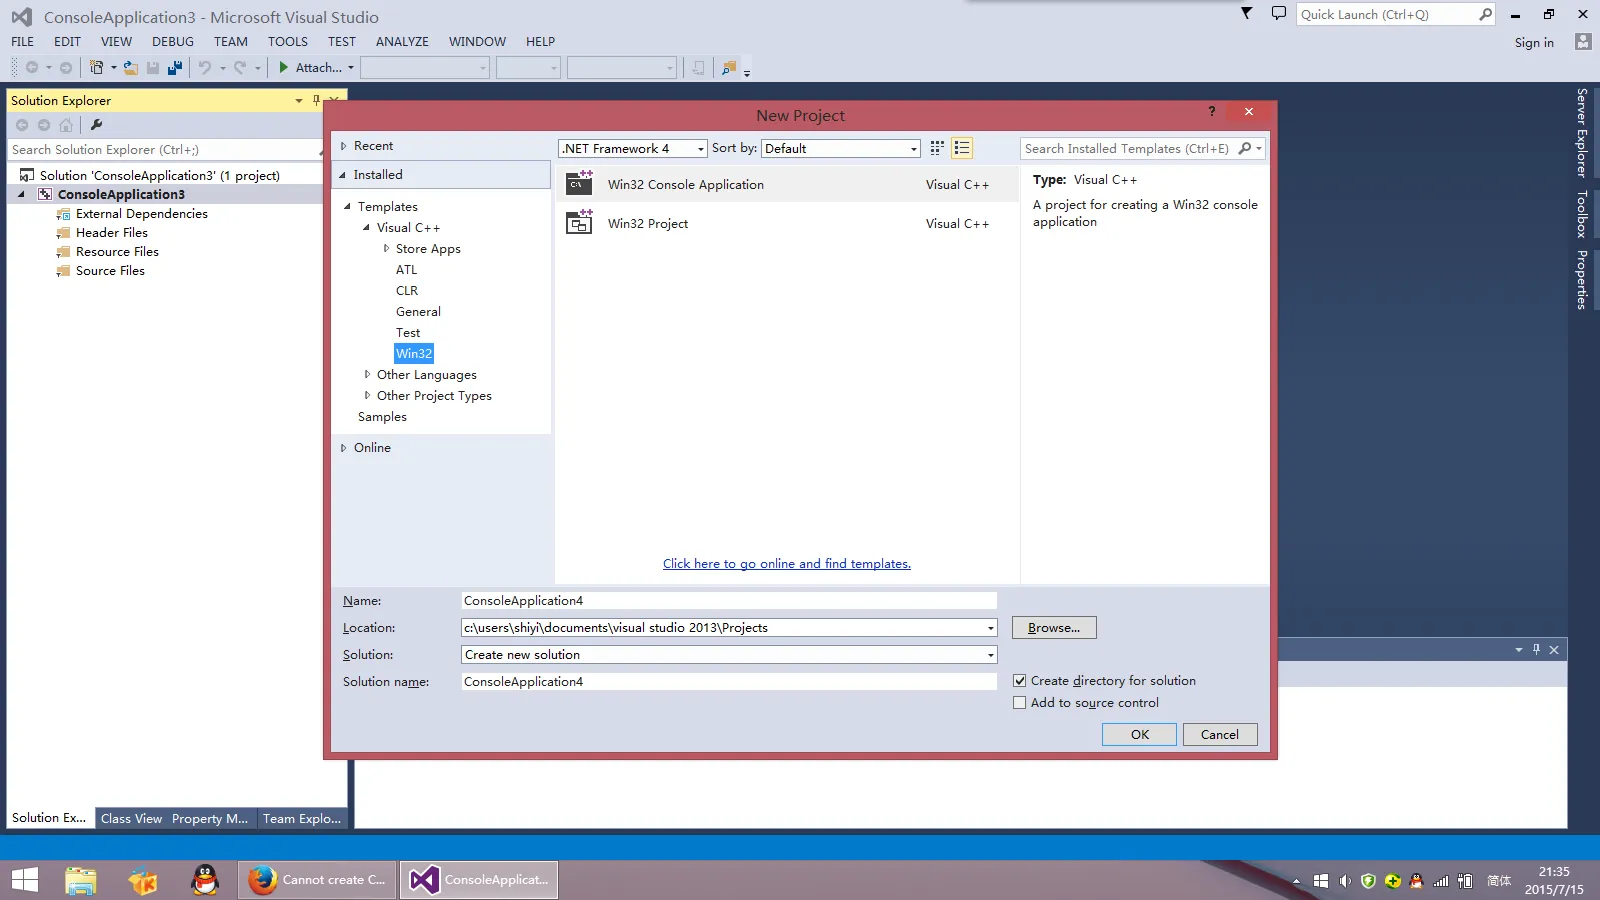Click OK to create the project

[x=1139, y=734]
